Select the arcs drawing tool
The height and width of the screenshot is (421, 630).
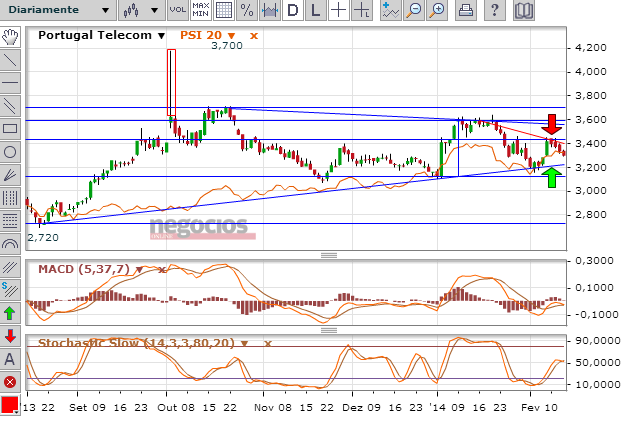pos(10,243)
